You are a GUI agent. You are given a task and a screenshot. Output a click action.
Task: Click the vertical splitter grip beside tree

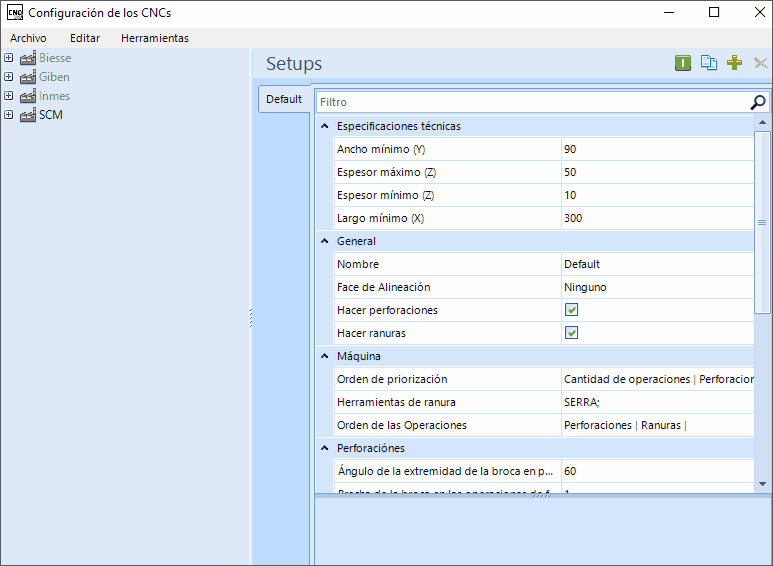click(251, 318)
